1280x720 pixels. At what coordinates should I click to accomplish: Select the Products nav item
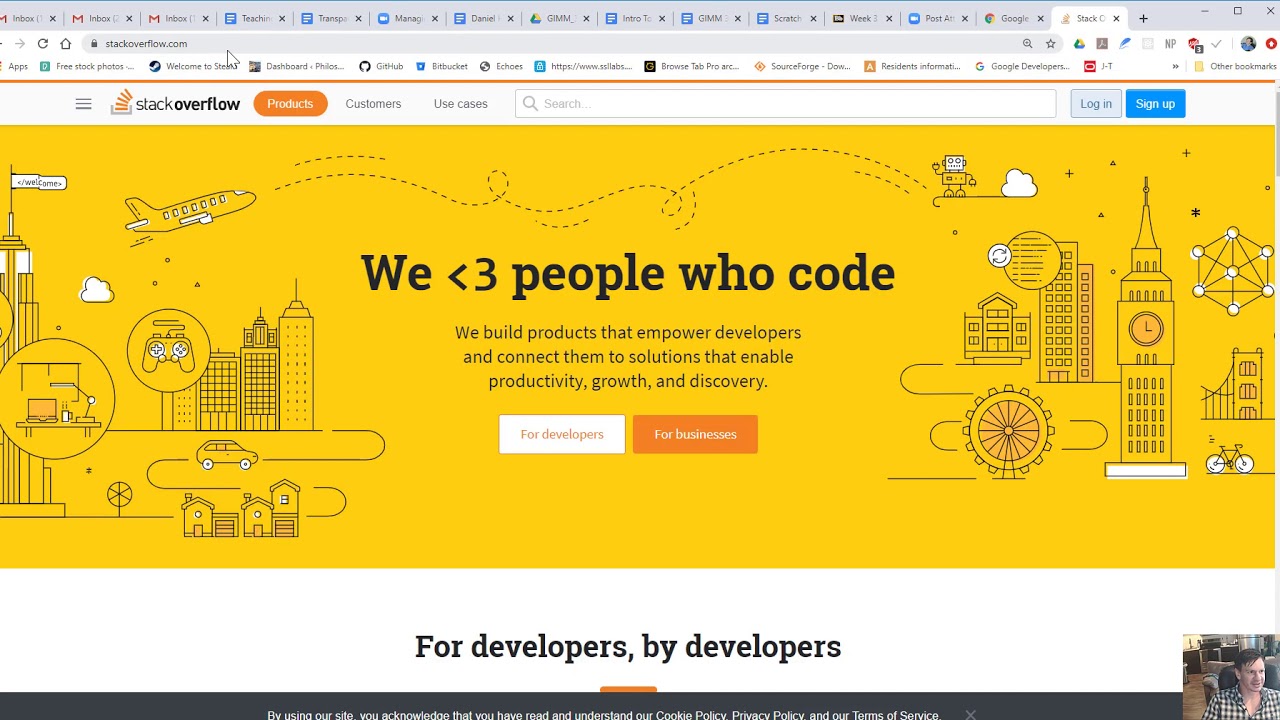(x=290, y=104)
